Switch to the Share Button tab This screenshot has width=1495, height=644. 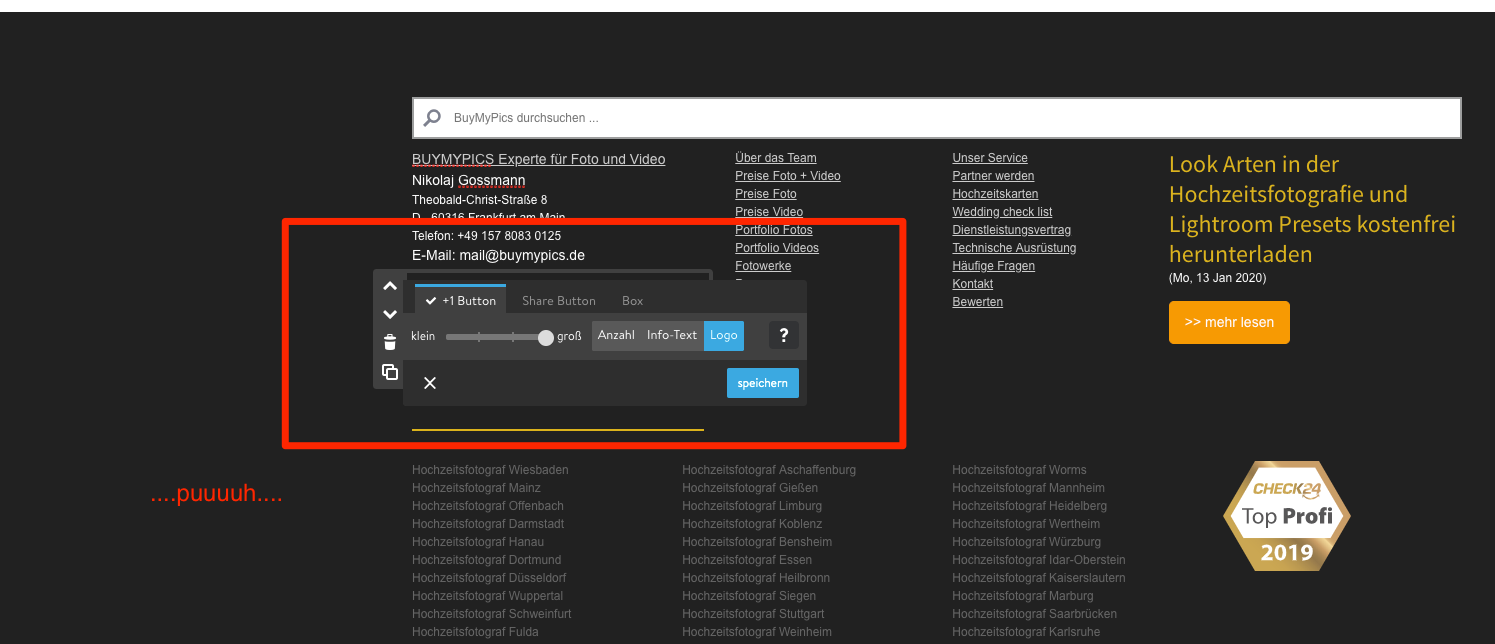click(x=558, y=300)
